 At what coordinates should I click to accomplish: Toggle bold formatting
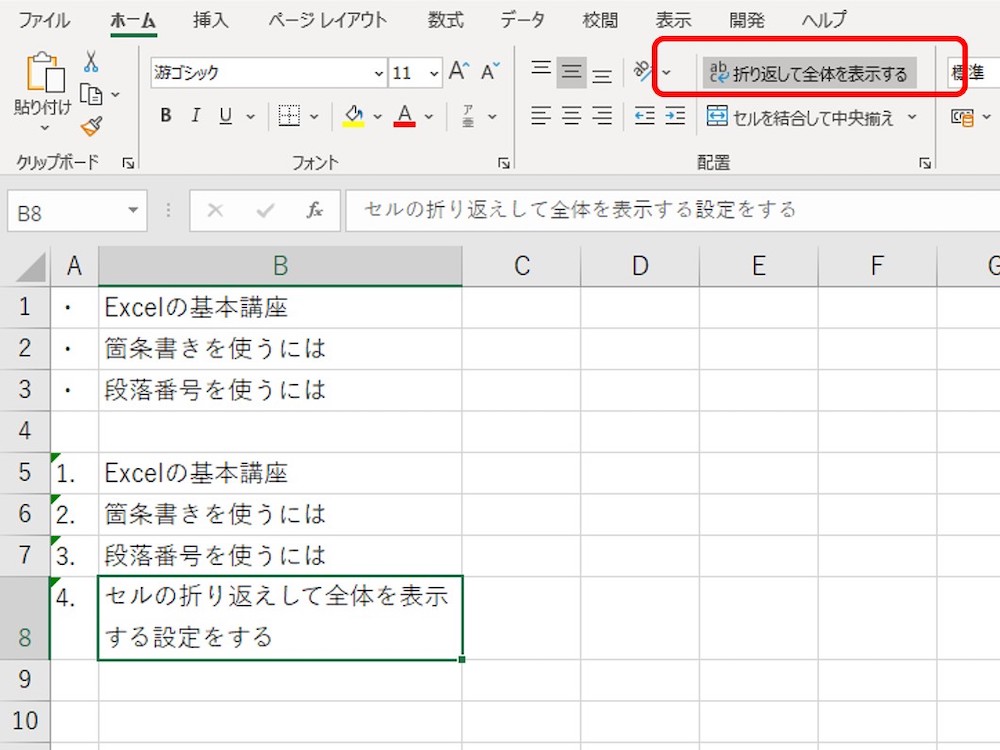pyautogui.click(x=166, y=115)
